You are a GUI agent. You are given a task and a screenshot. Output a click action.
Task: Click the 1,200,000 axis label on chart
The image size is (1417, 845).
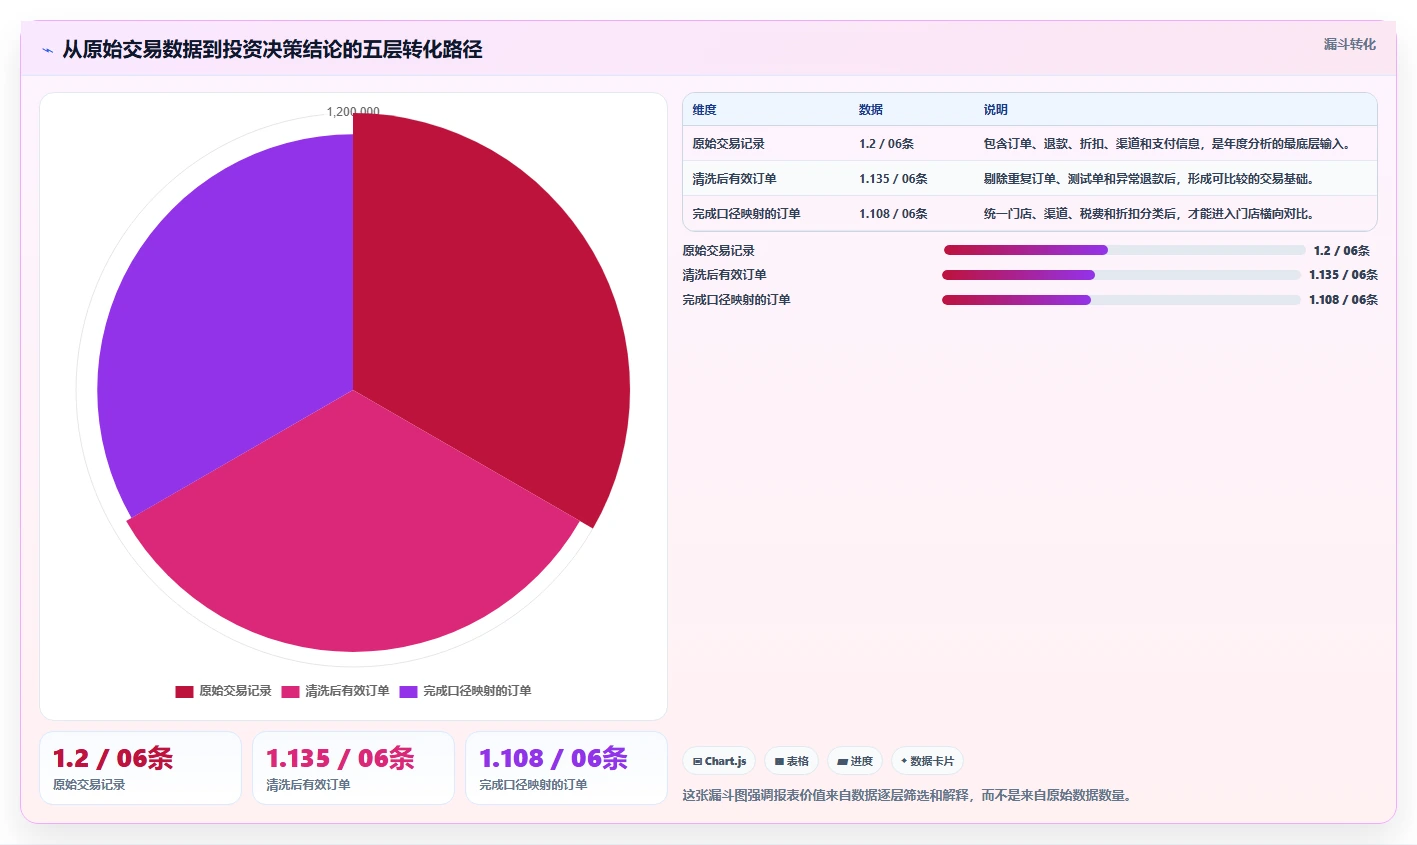coord(353,112)
